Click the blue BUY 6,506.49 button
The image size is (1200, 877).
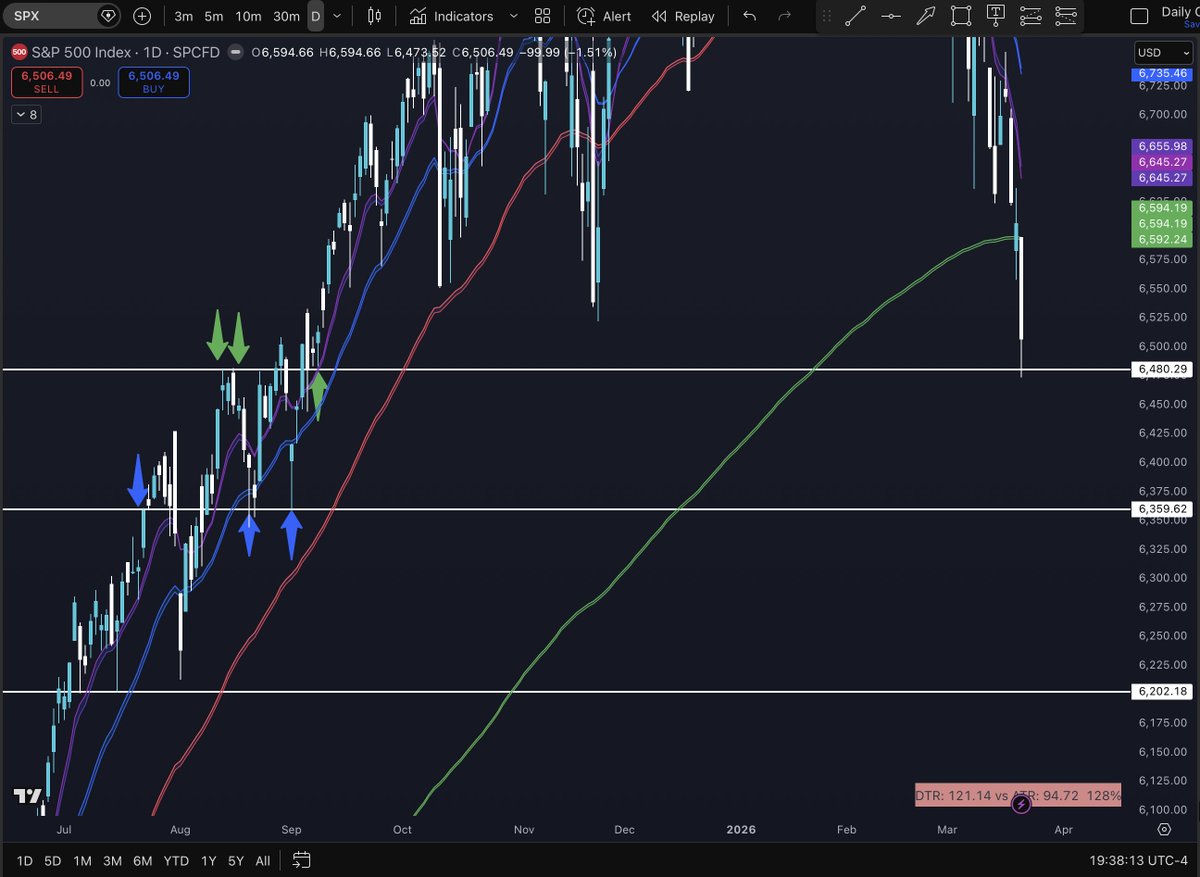click(x=153, y=82)
